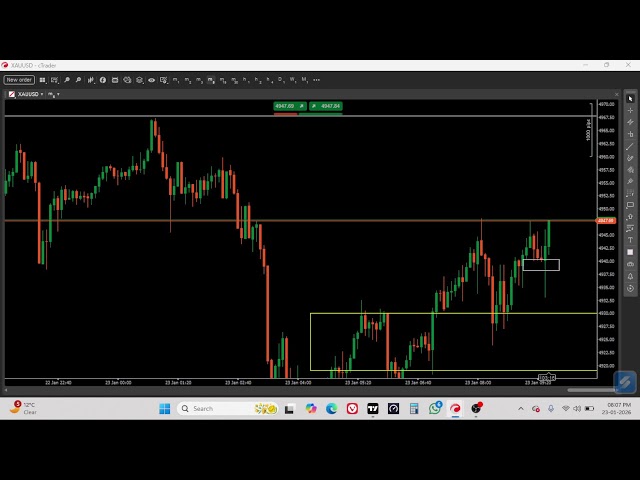Click the sync/rotate icon in drawing toolbar
Image resolution: width=640 pixels, height=480 pixels.
(630, 288)
